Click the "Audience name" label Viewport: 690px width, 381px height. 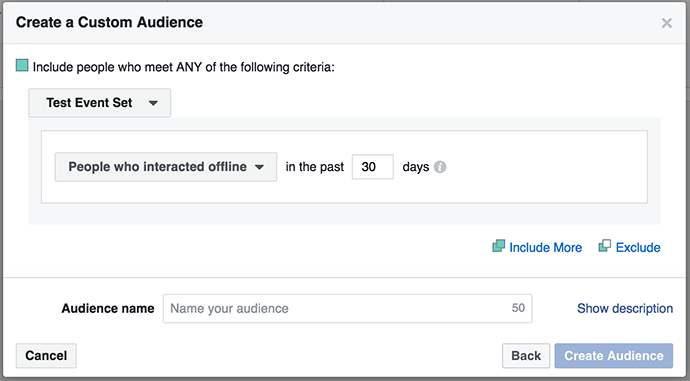(x=108, y=308)
